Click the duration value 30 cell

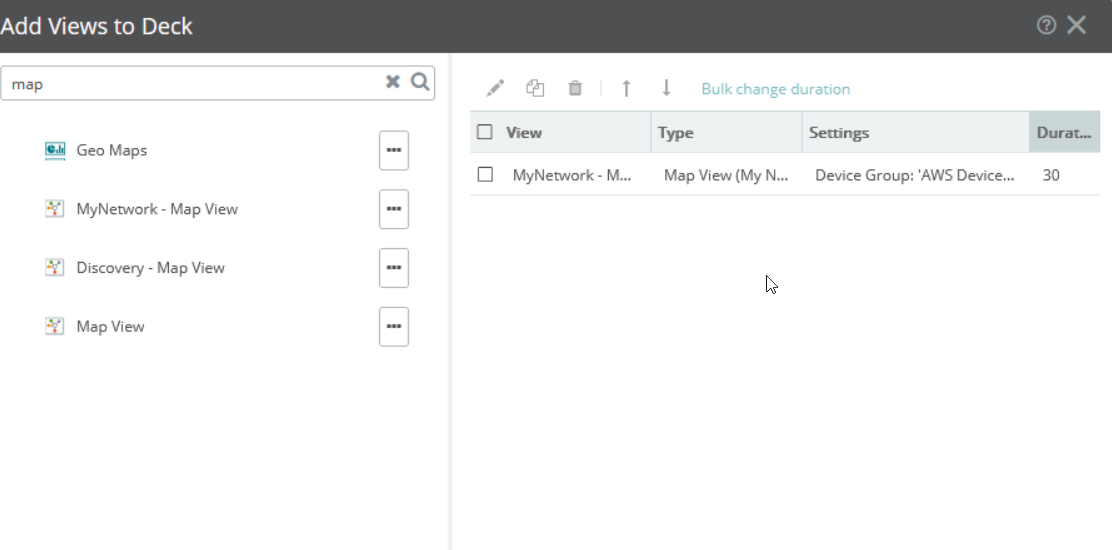1051,175
